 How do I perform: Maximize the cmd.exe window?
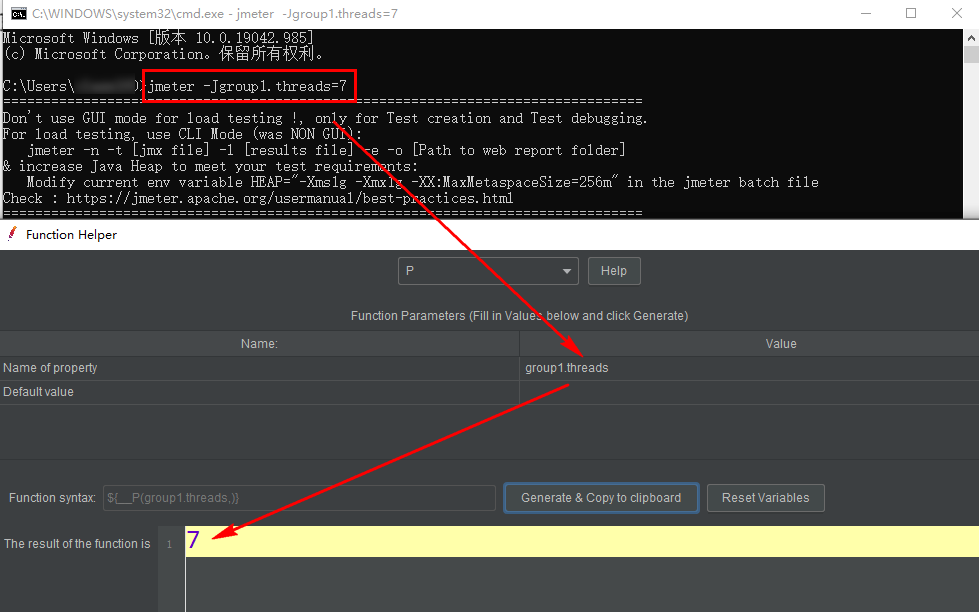[911, 13]
